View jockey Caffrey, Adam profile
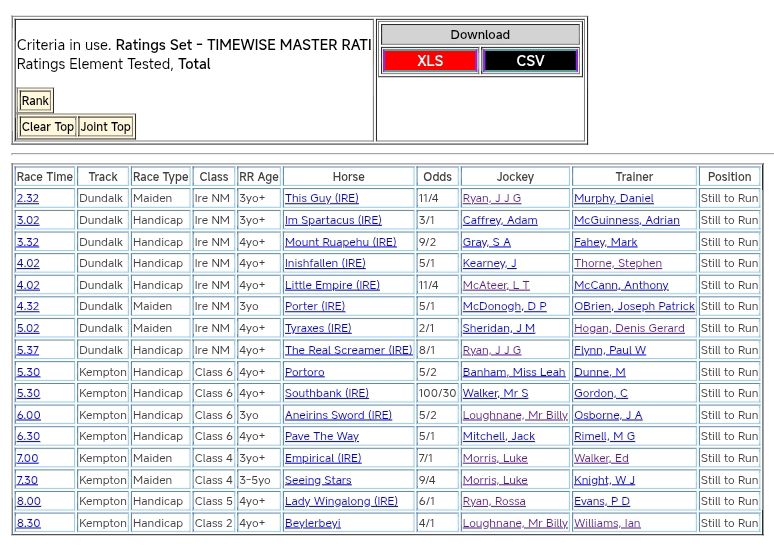 [499, 220]
